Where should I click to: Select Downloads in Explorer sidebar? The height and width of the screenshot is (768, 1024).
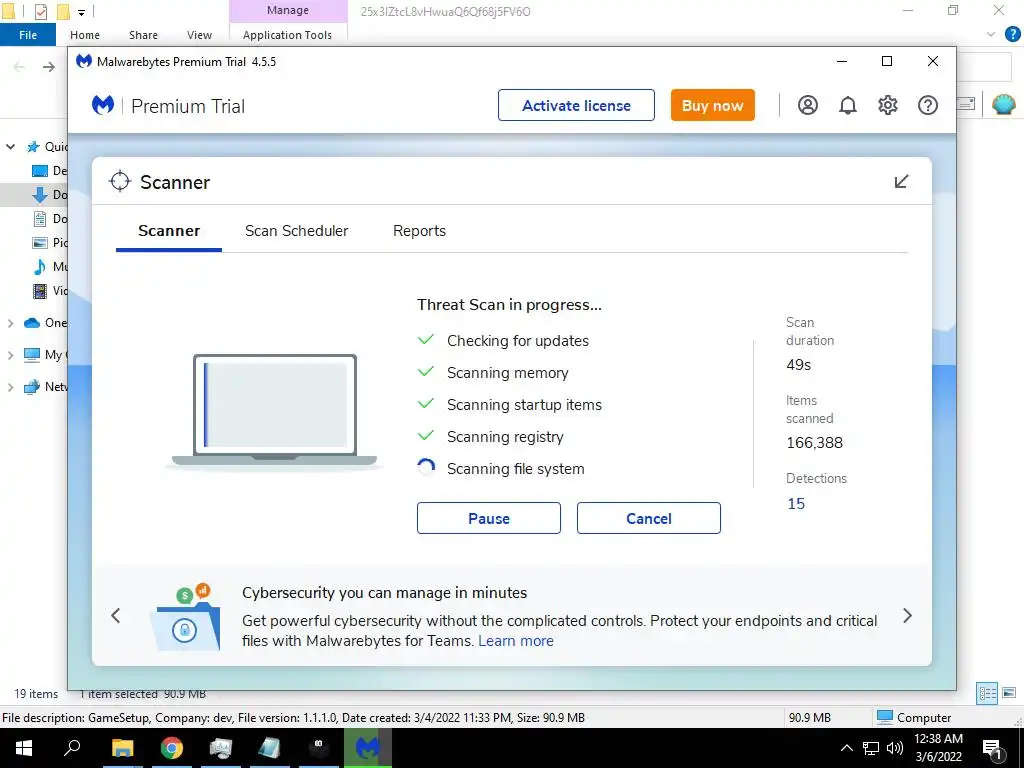point(48,195)
